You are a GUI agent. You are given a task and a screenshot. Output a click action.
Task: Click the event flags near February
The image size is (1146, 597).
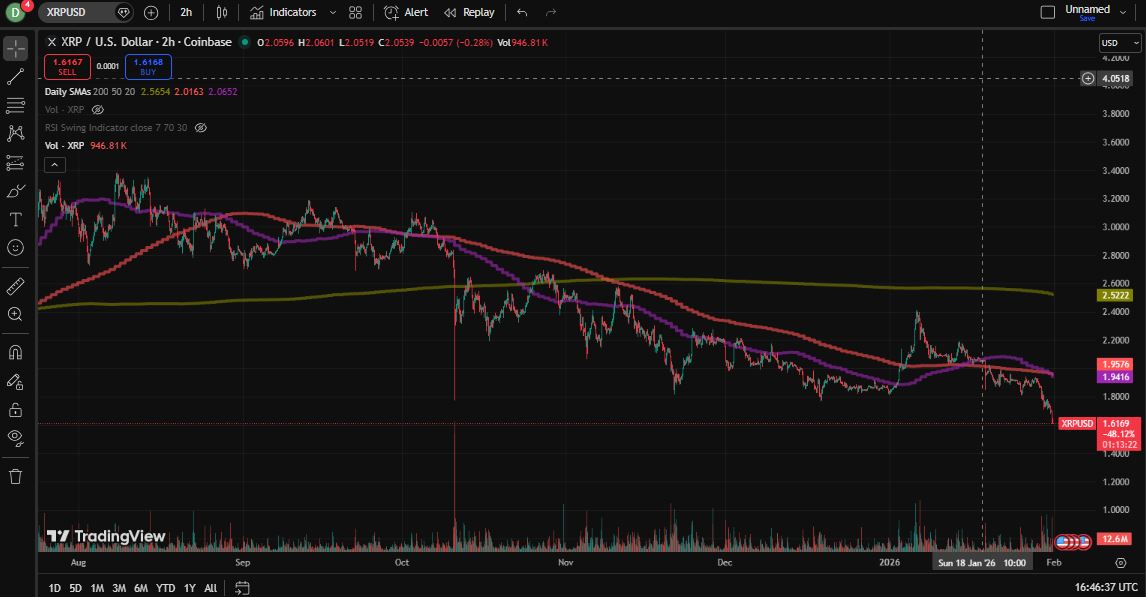pyautogui.click(x=1074, y=542)
